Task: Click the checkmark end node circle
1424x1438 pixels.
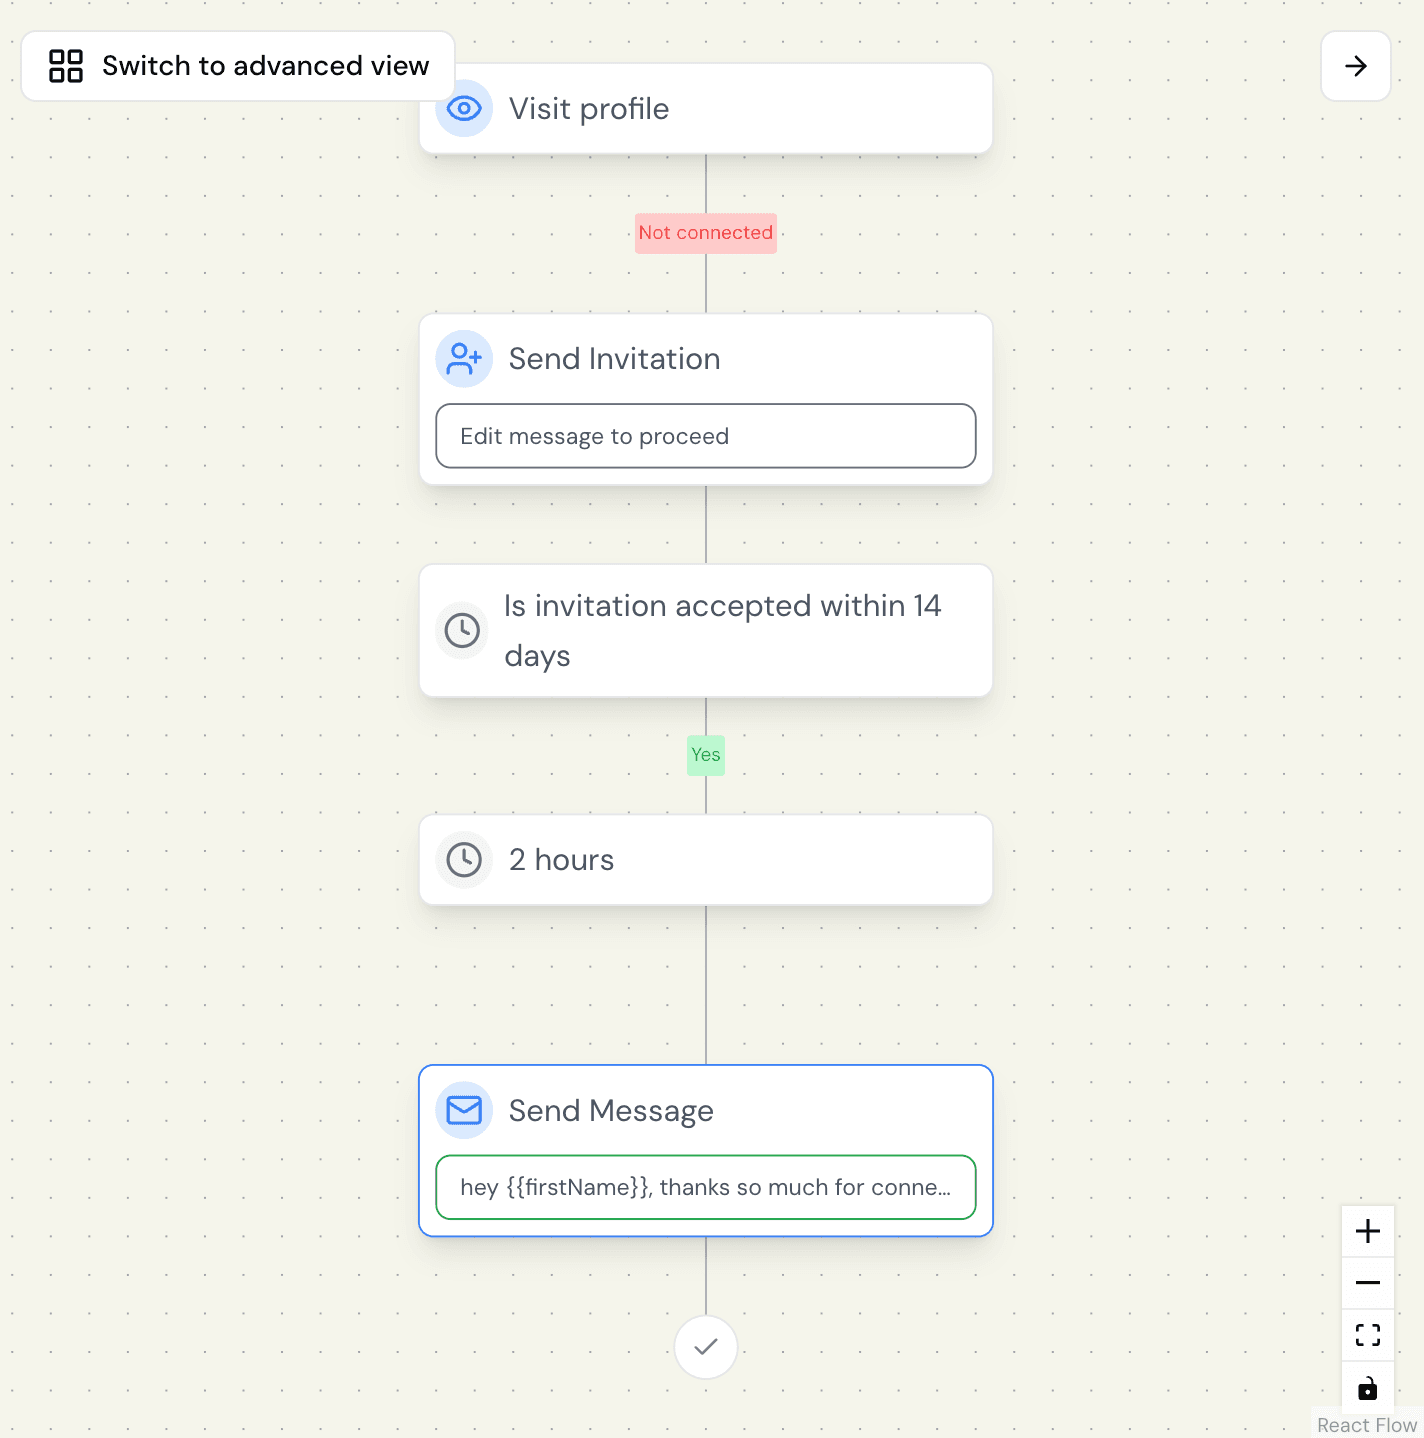Action: [706, 1347]
